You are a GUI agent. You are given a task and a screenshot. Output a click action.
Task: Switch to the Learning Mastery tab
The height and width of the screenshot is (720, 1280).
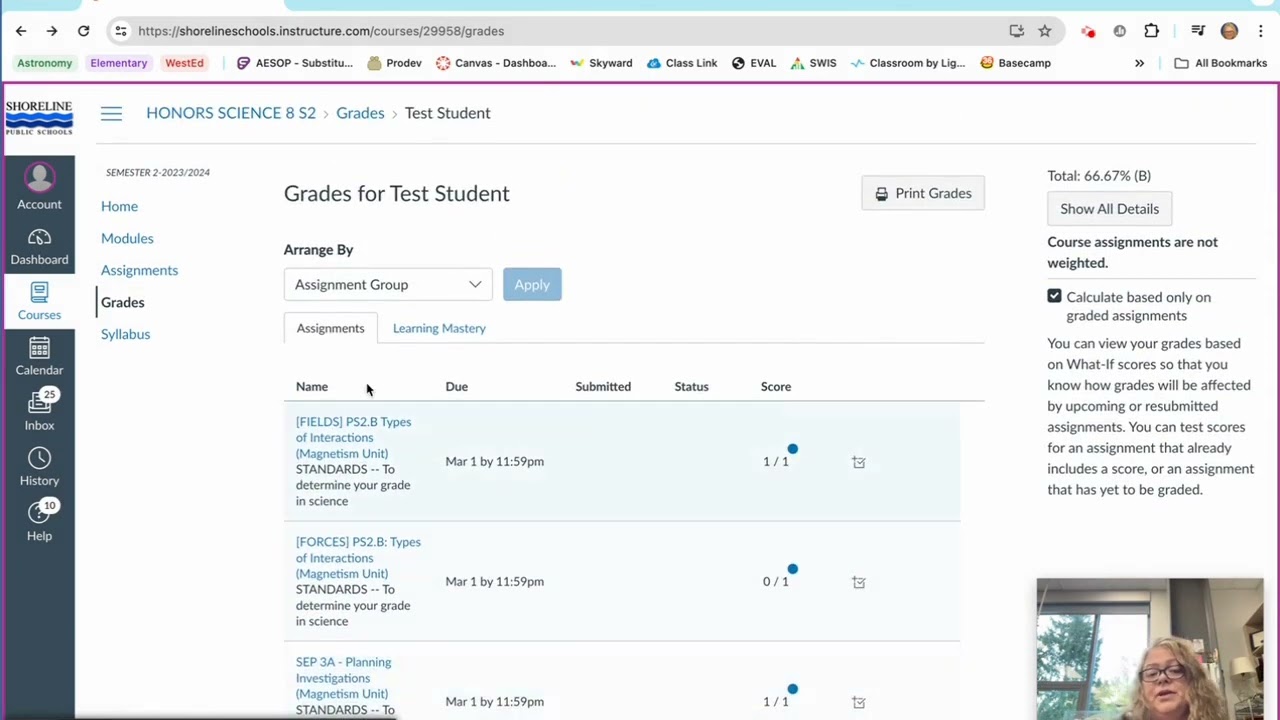439,328
